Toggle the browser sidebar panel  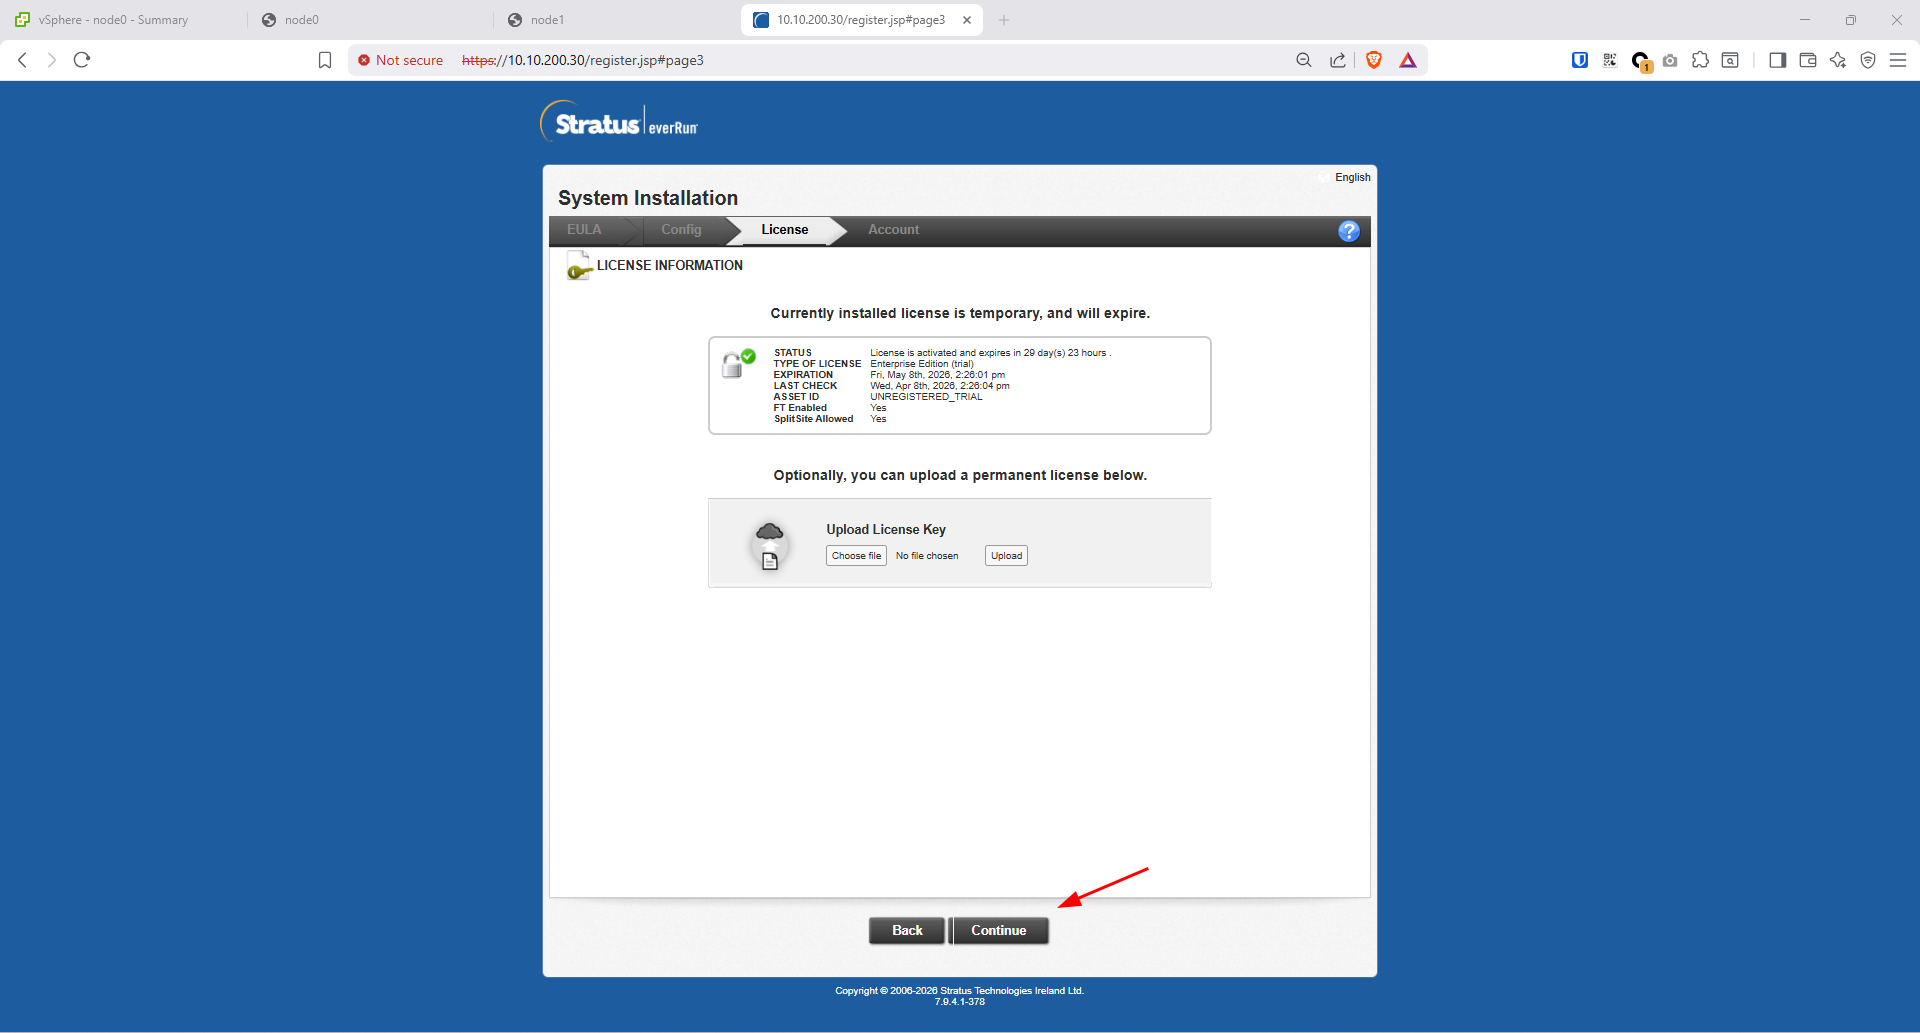(1777, 60)
